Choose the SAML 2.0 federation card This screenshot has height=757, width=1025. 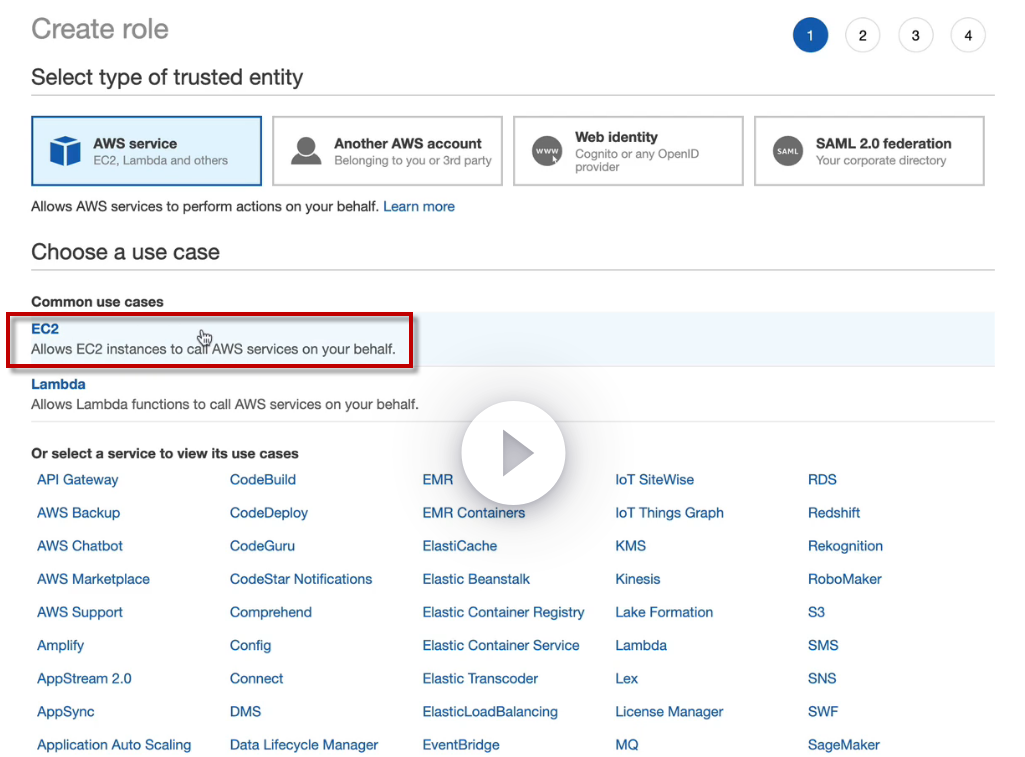(869, 151)
